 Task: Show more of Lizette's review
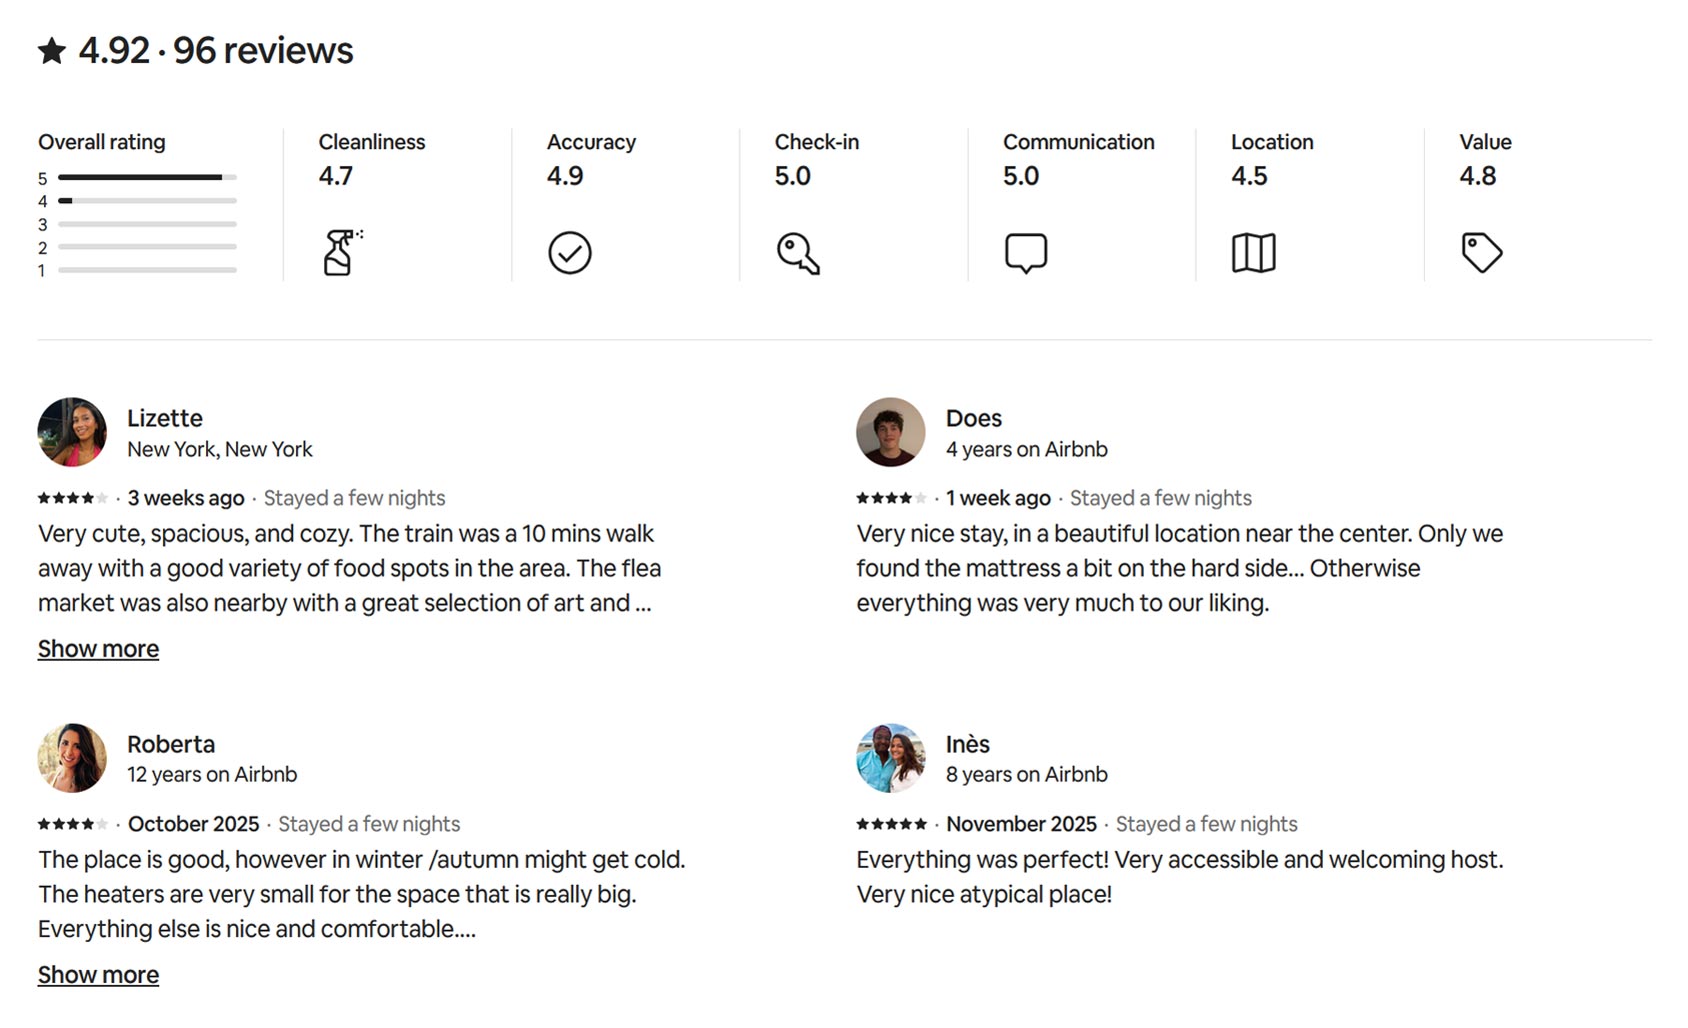click(x=97, y=648)
